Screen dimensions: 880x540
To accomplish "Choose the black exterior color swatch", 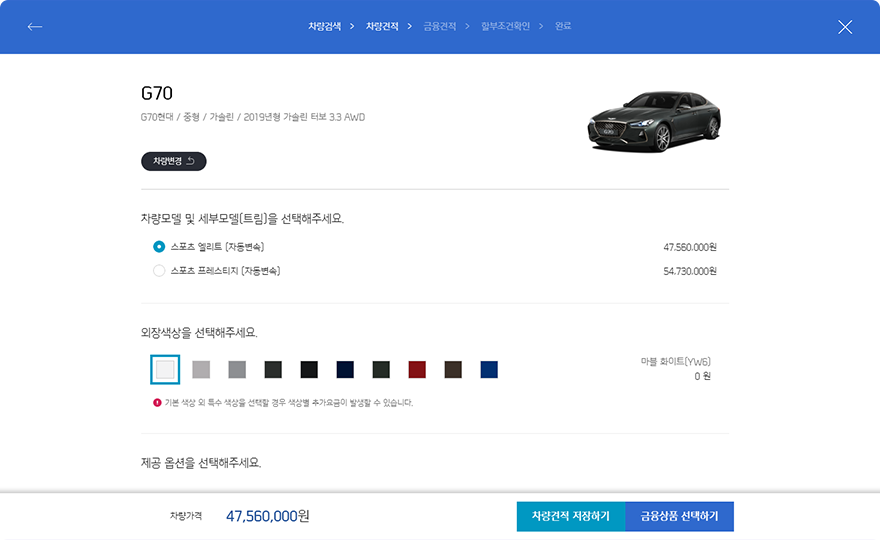I will 309,369.
